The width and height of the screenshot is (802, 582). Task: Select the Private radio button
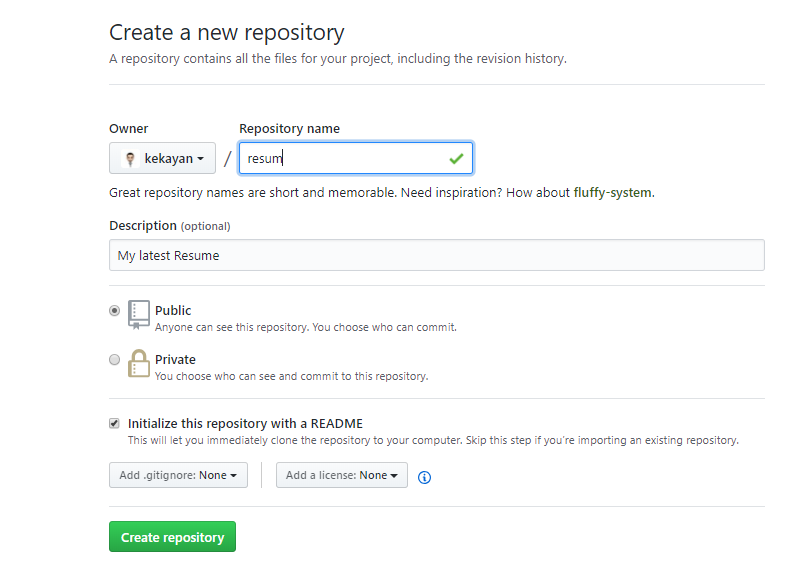[x=115, y=360]
